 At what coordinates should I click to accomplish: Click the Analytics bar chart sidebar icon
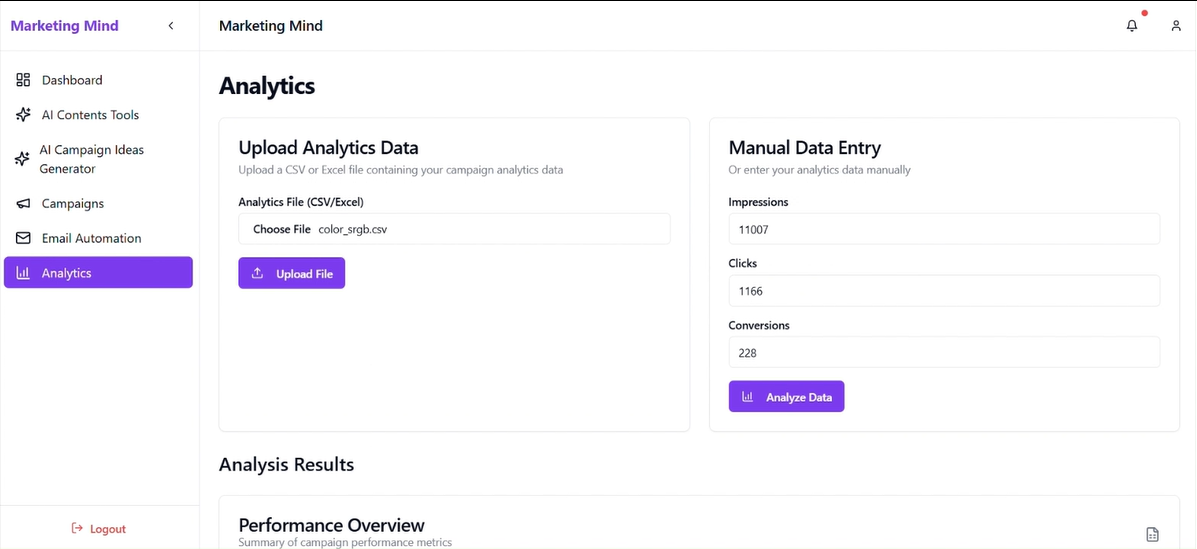[x=23, y=273]
